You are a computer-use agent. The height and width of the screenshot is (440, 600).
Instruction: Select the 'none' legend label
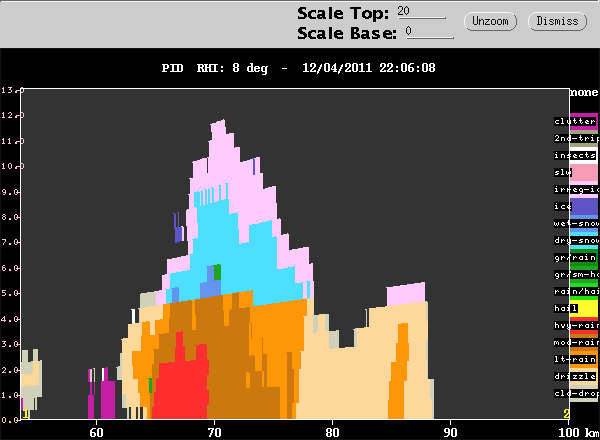coord(584,93)
